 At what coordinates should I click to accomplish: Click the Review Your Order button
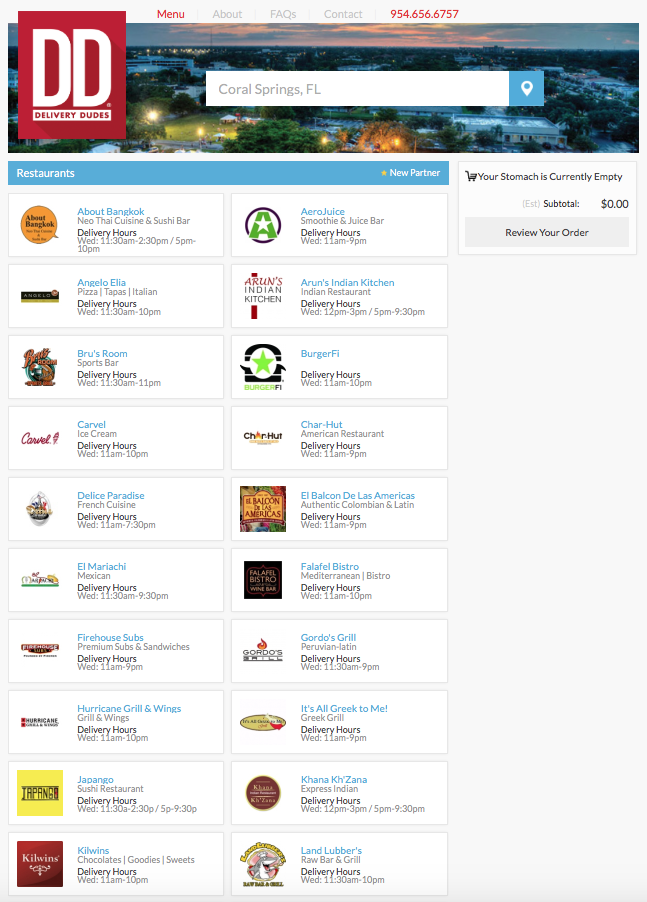(x=547, y=232)
